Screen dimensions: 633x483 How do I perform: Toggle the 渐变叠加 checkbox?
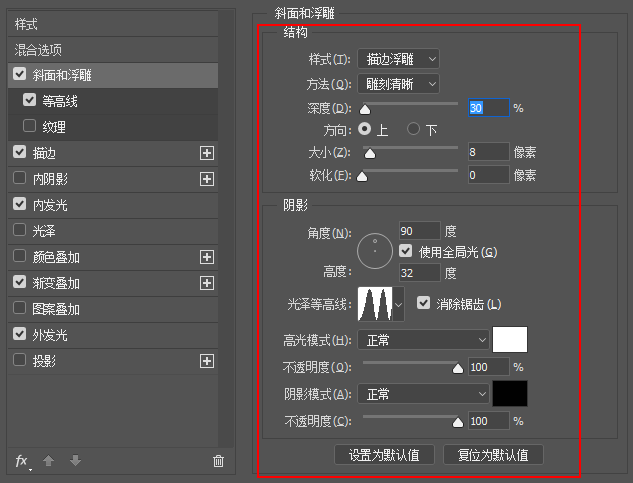(x=19, y=282)
